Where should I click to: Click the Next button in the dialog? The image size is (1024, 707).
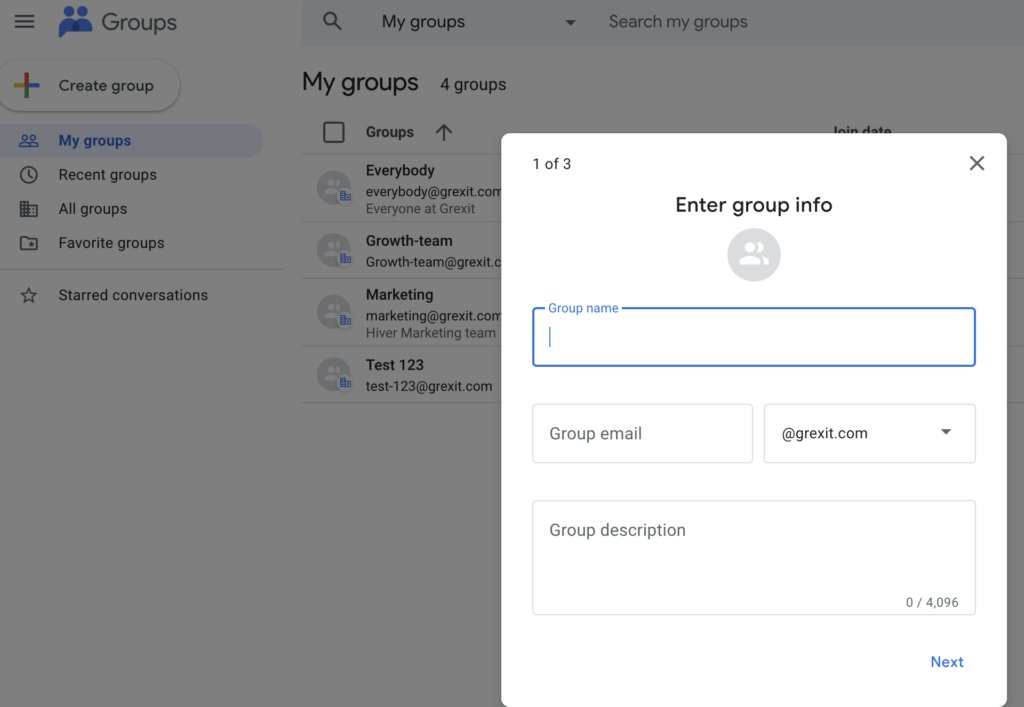(946, 661)
